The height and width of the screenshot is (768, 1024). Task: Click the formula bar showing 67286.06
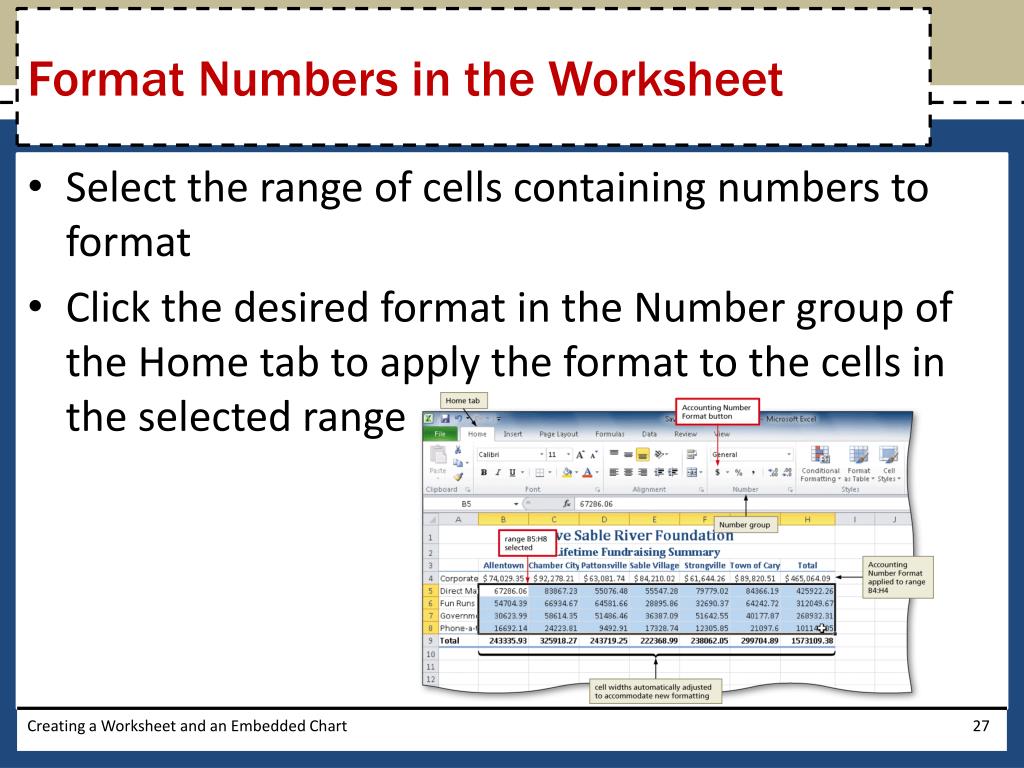tap(741, 504)
